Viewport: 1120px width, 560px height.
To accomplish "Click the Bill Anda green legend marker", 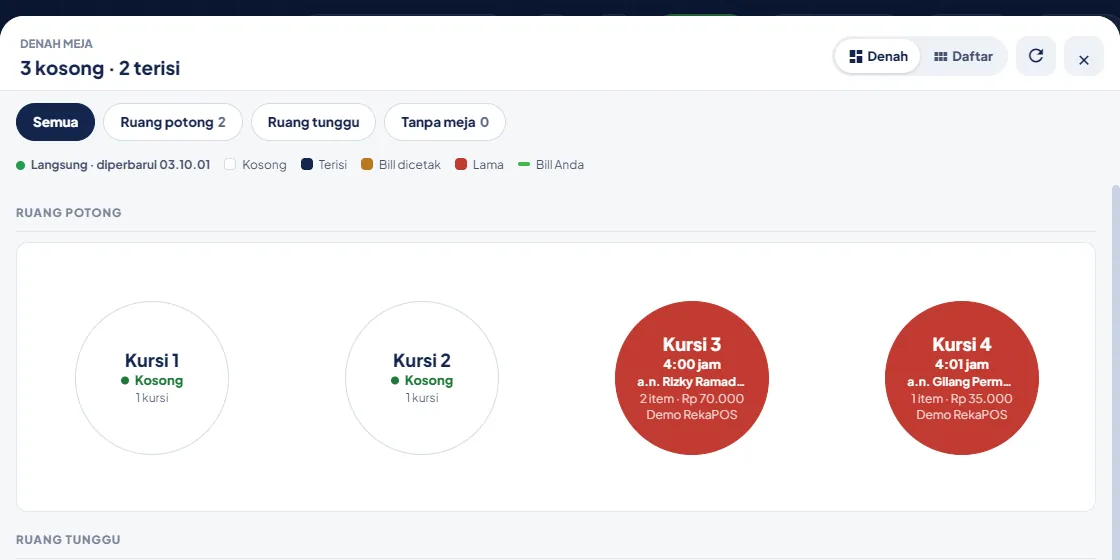I will (524, 164).
